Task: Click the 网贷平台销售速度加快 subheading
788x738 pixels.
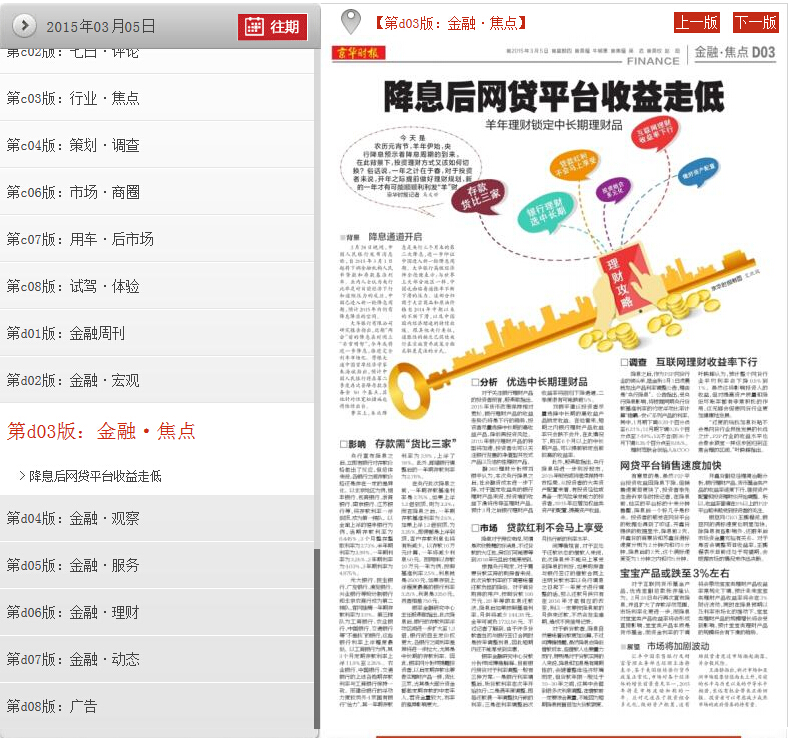Action: pyautogui.click(x=670, y=466)
